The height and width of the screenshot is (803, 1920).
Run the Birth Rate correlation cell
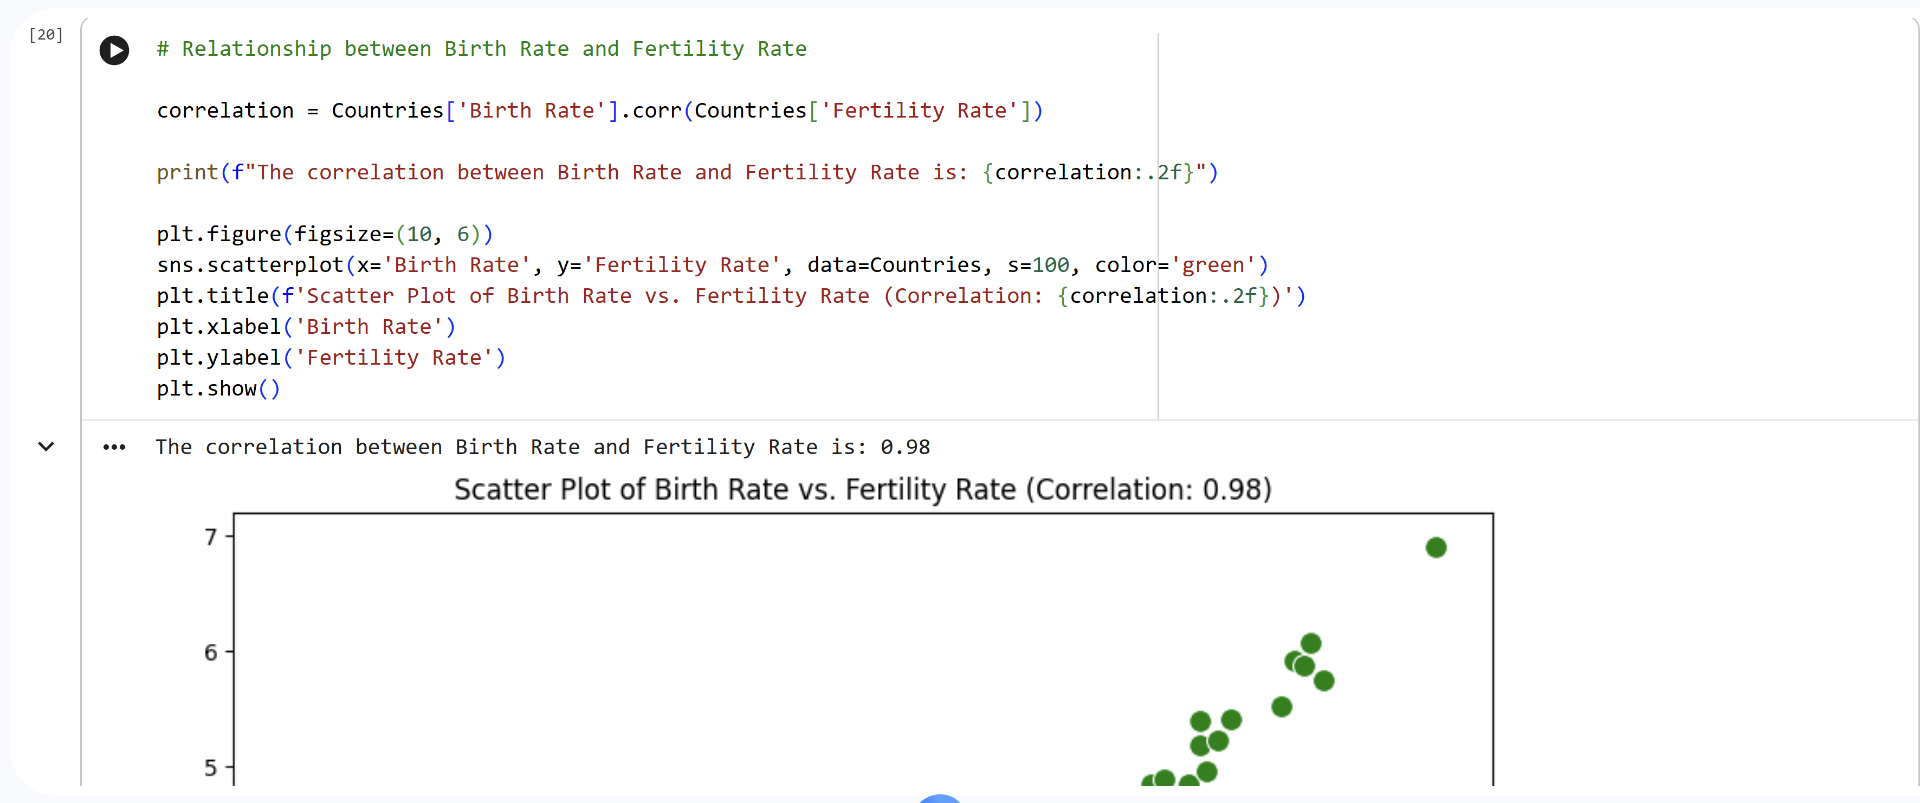tap(115, 50)
